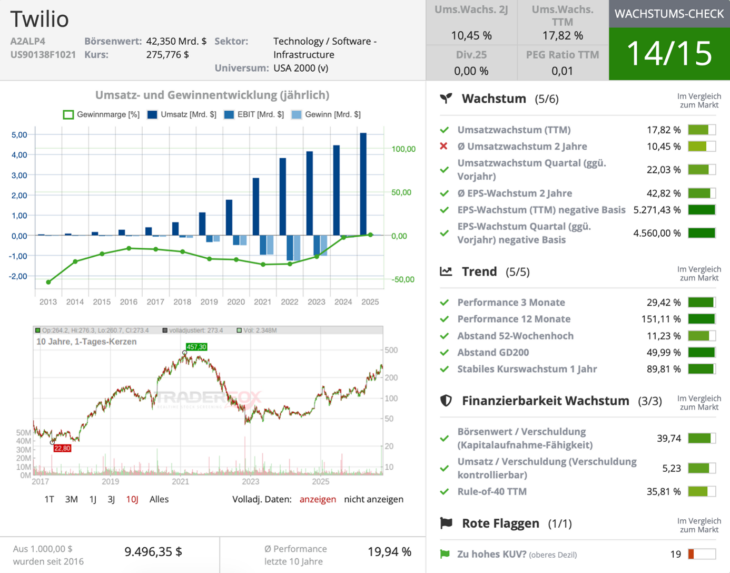Click the WACHSTUMS-CHECK header

coord(669,13)
